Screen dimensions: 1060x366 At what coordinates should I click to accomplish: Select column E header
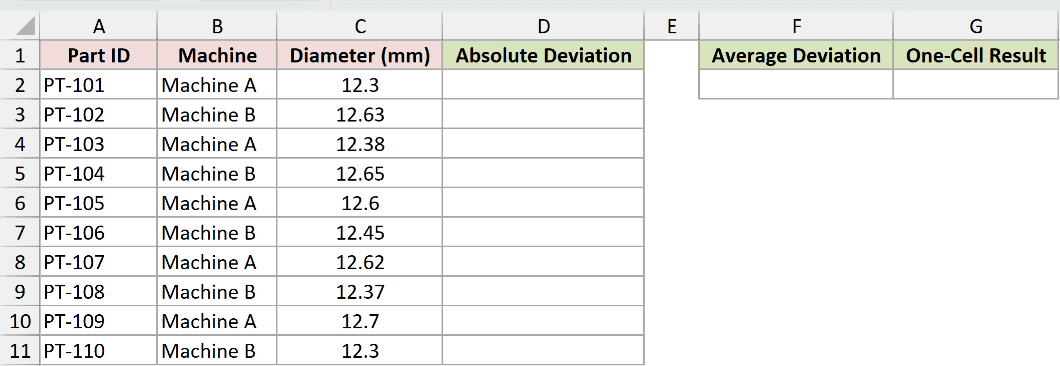[x=671, y=26]
